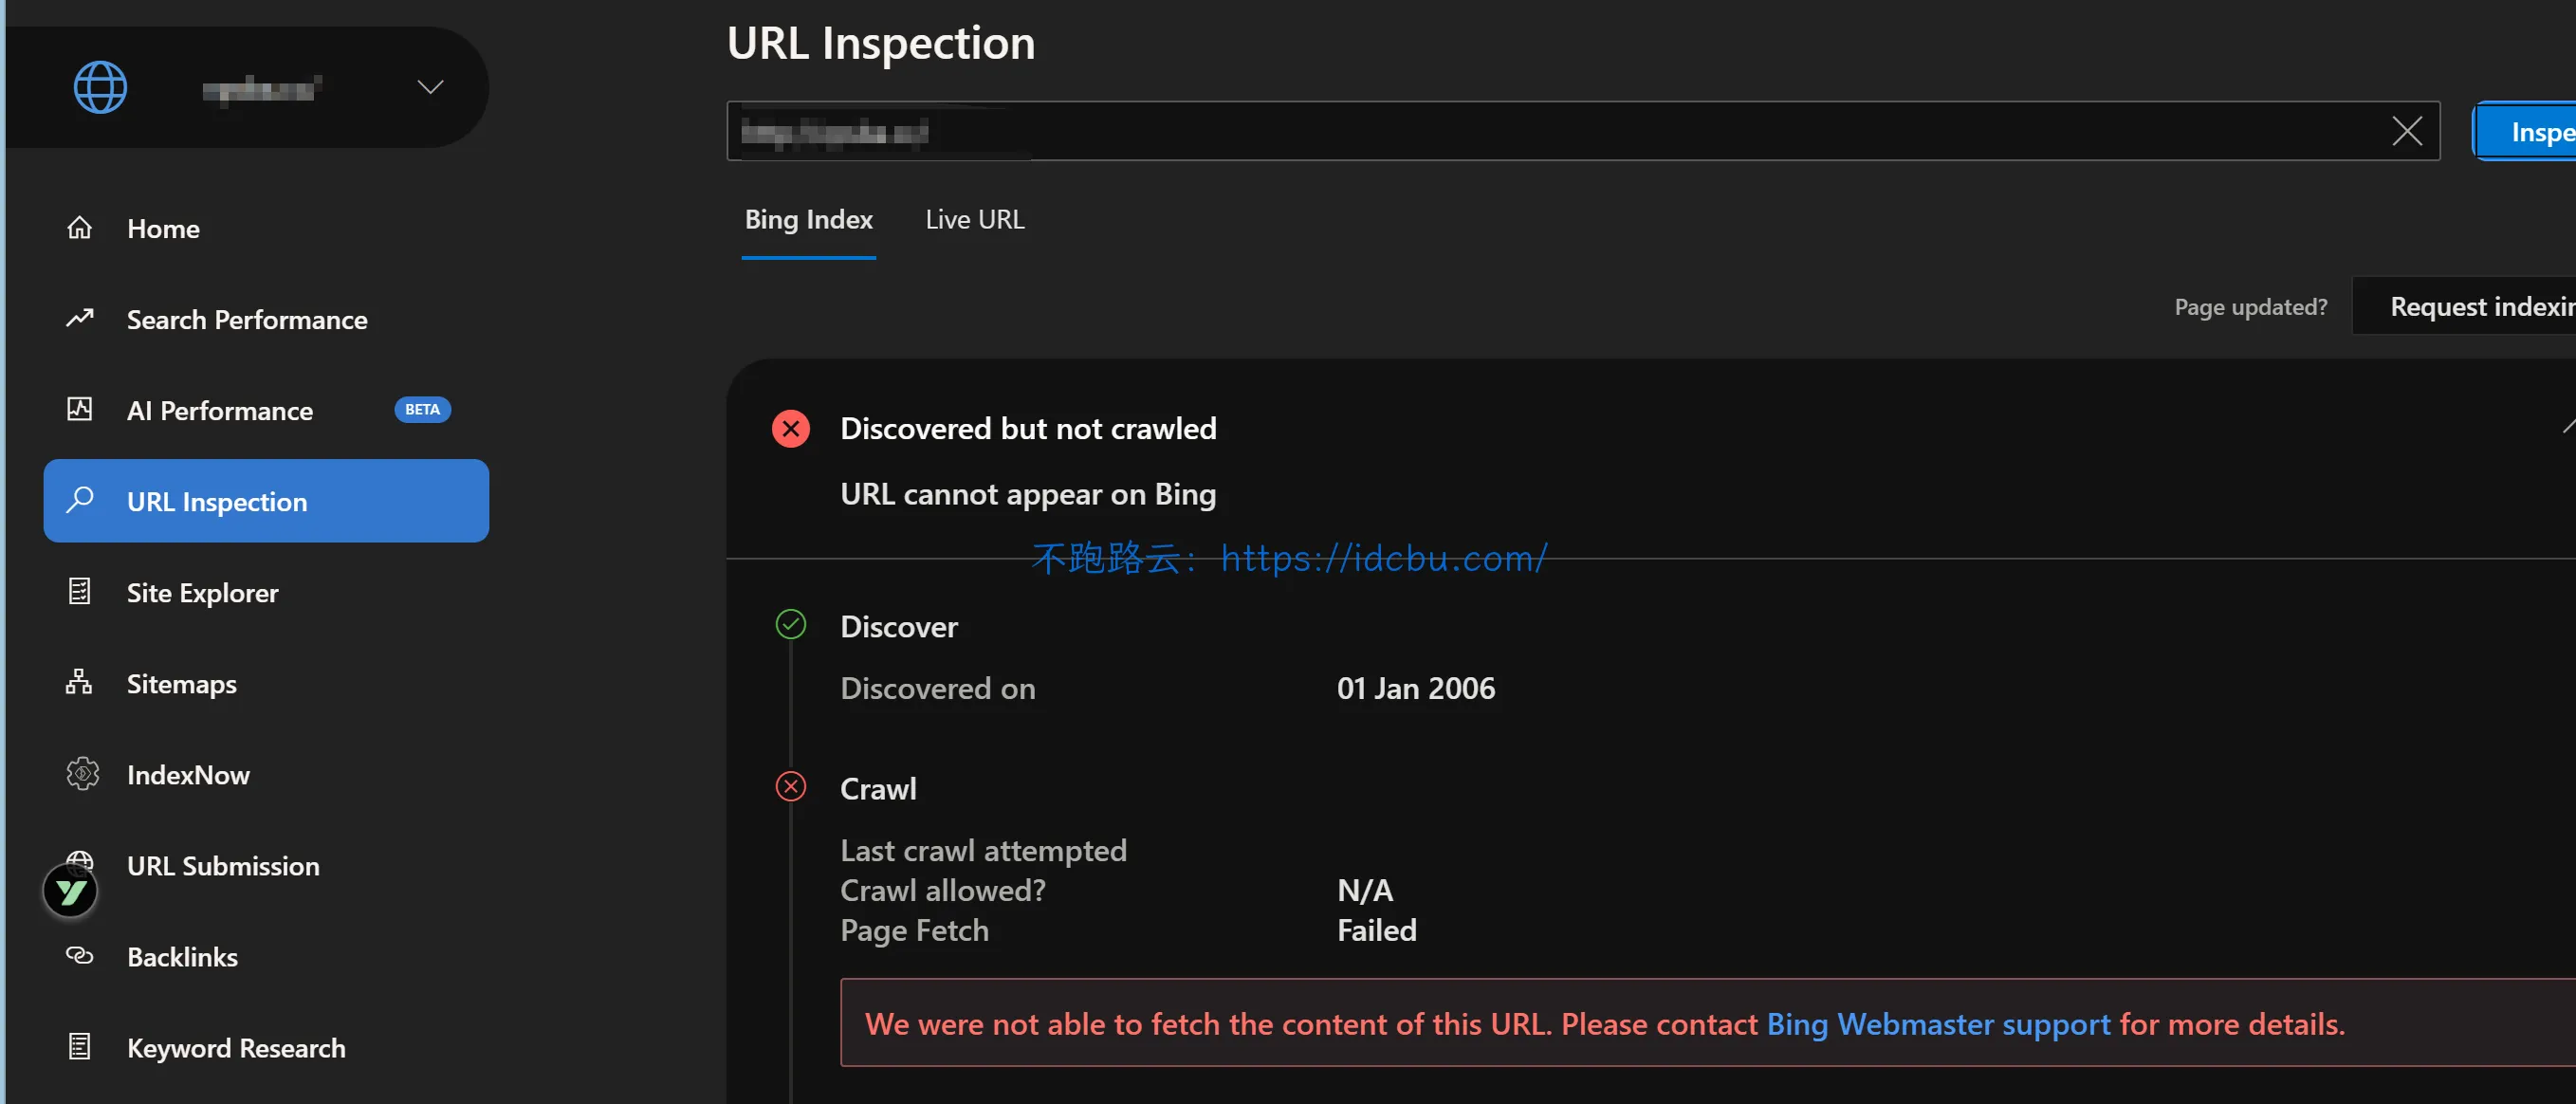This screenshot has width=2576, height=1104.
Task: Click the green Discover check icon
Action: (x=790, y=625)
